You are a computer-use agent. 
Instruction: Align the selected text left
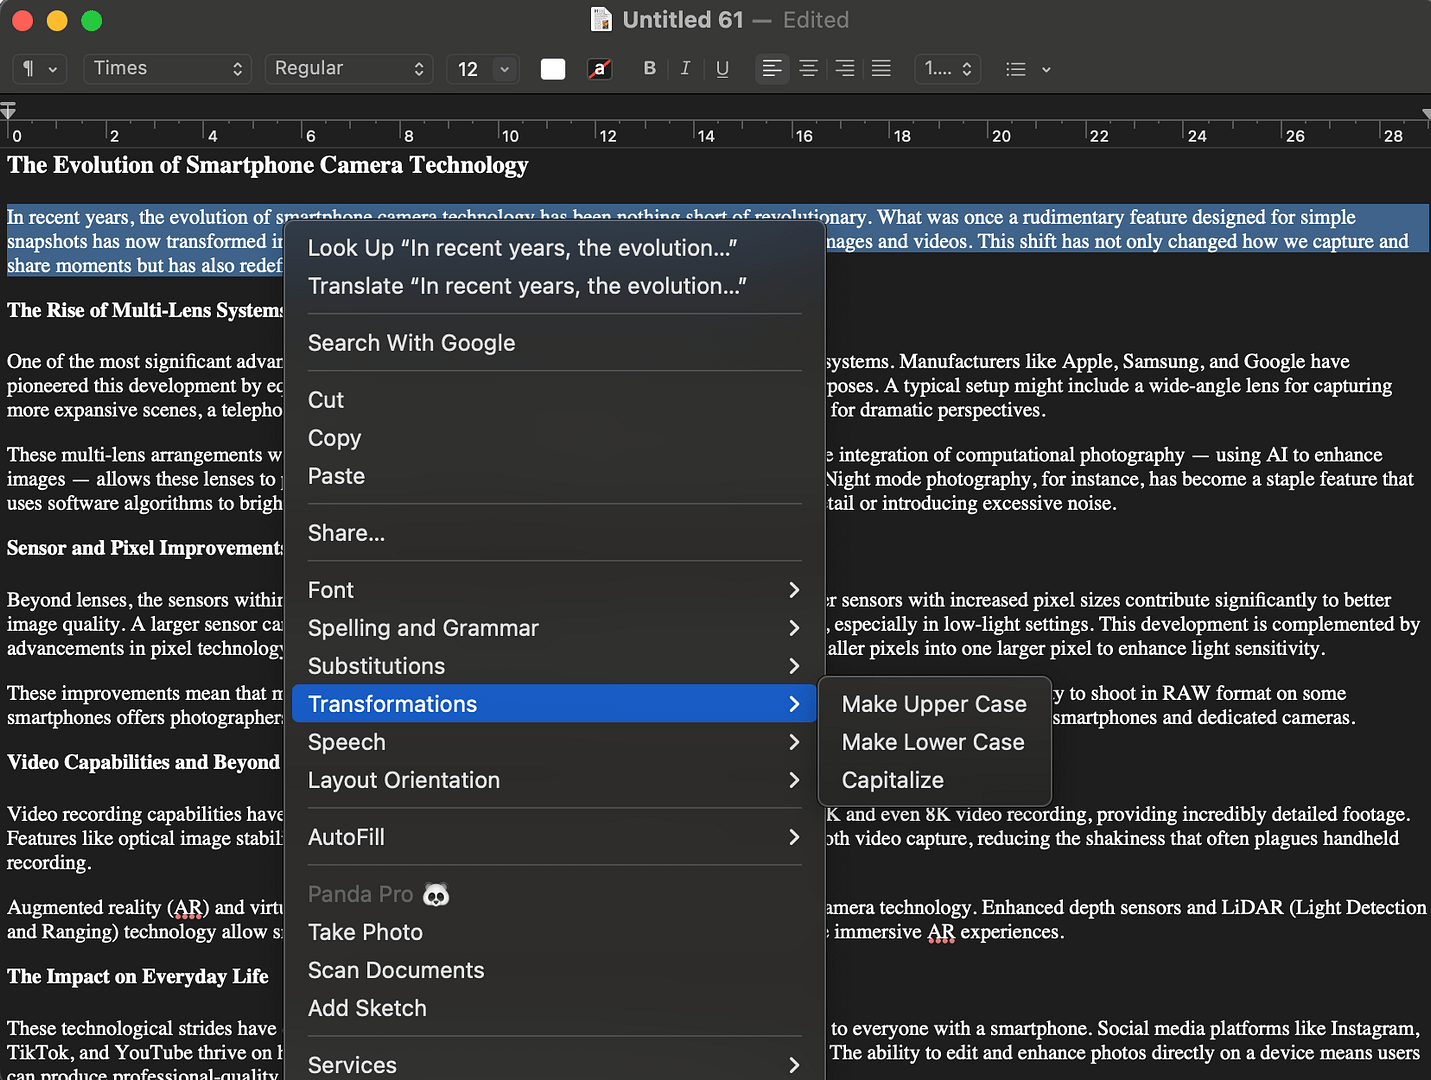[x=771, y=69]
